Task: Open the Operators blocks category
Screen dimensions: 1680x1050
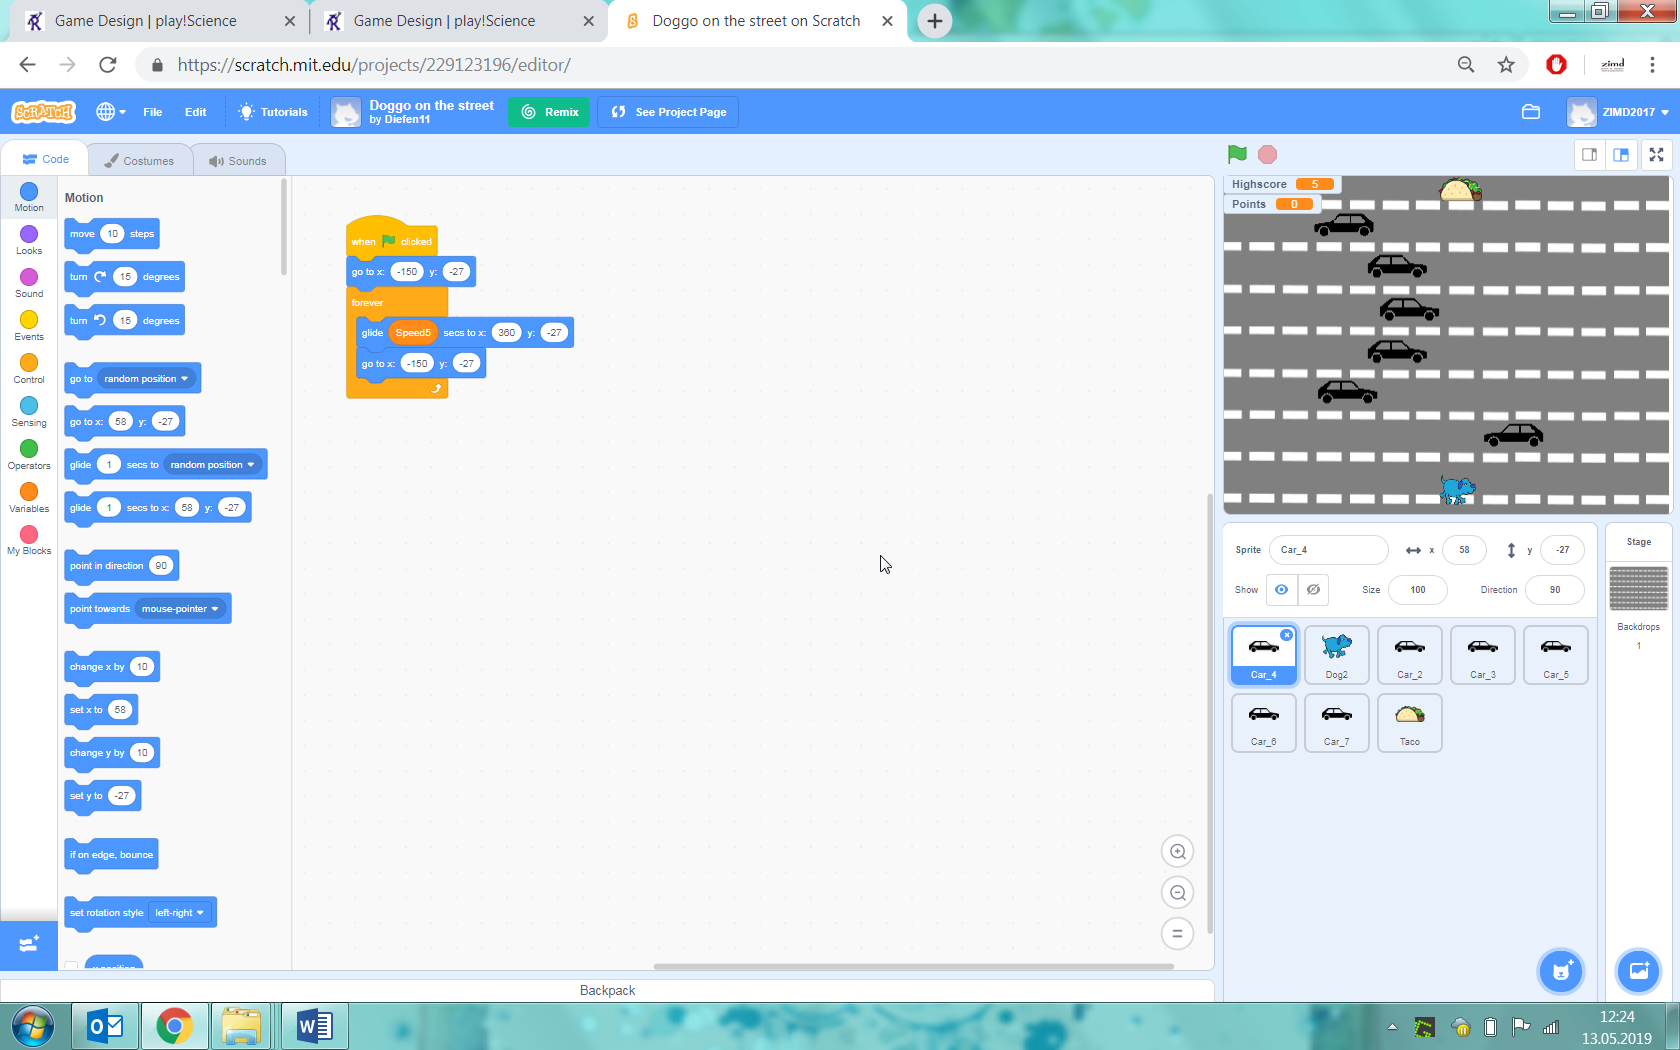Action: tap(29, 455)
